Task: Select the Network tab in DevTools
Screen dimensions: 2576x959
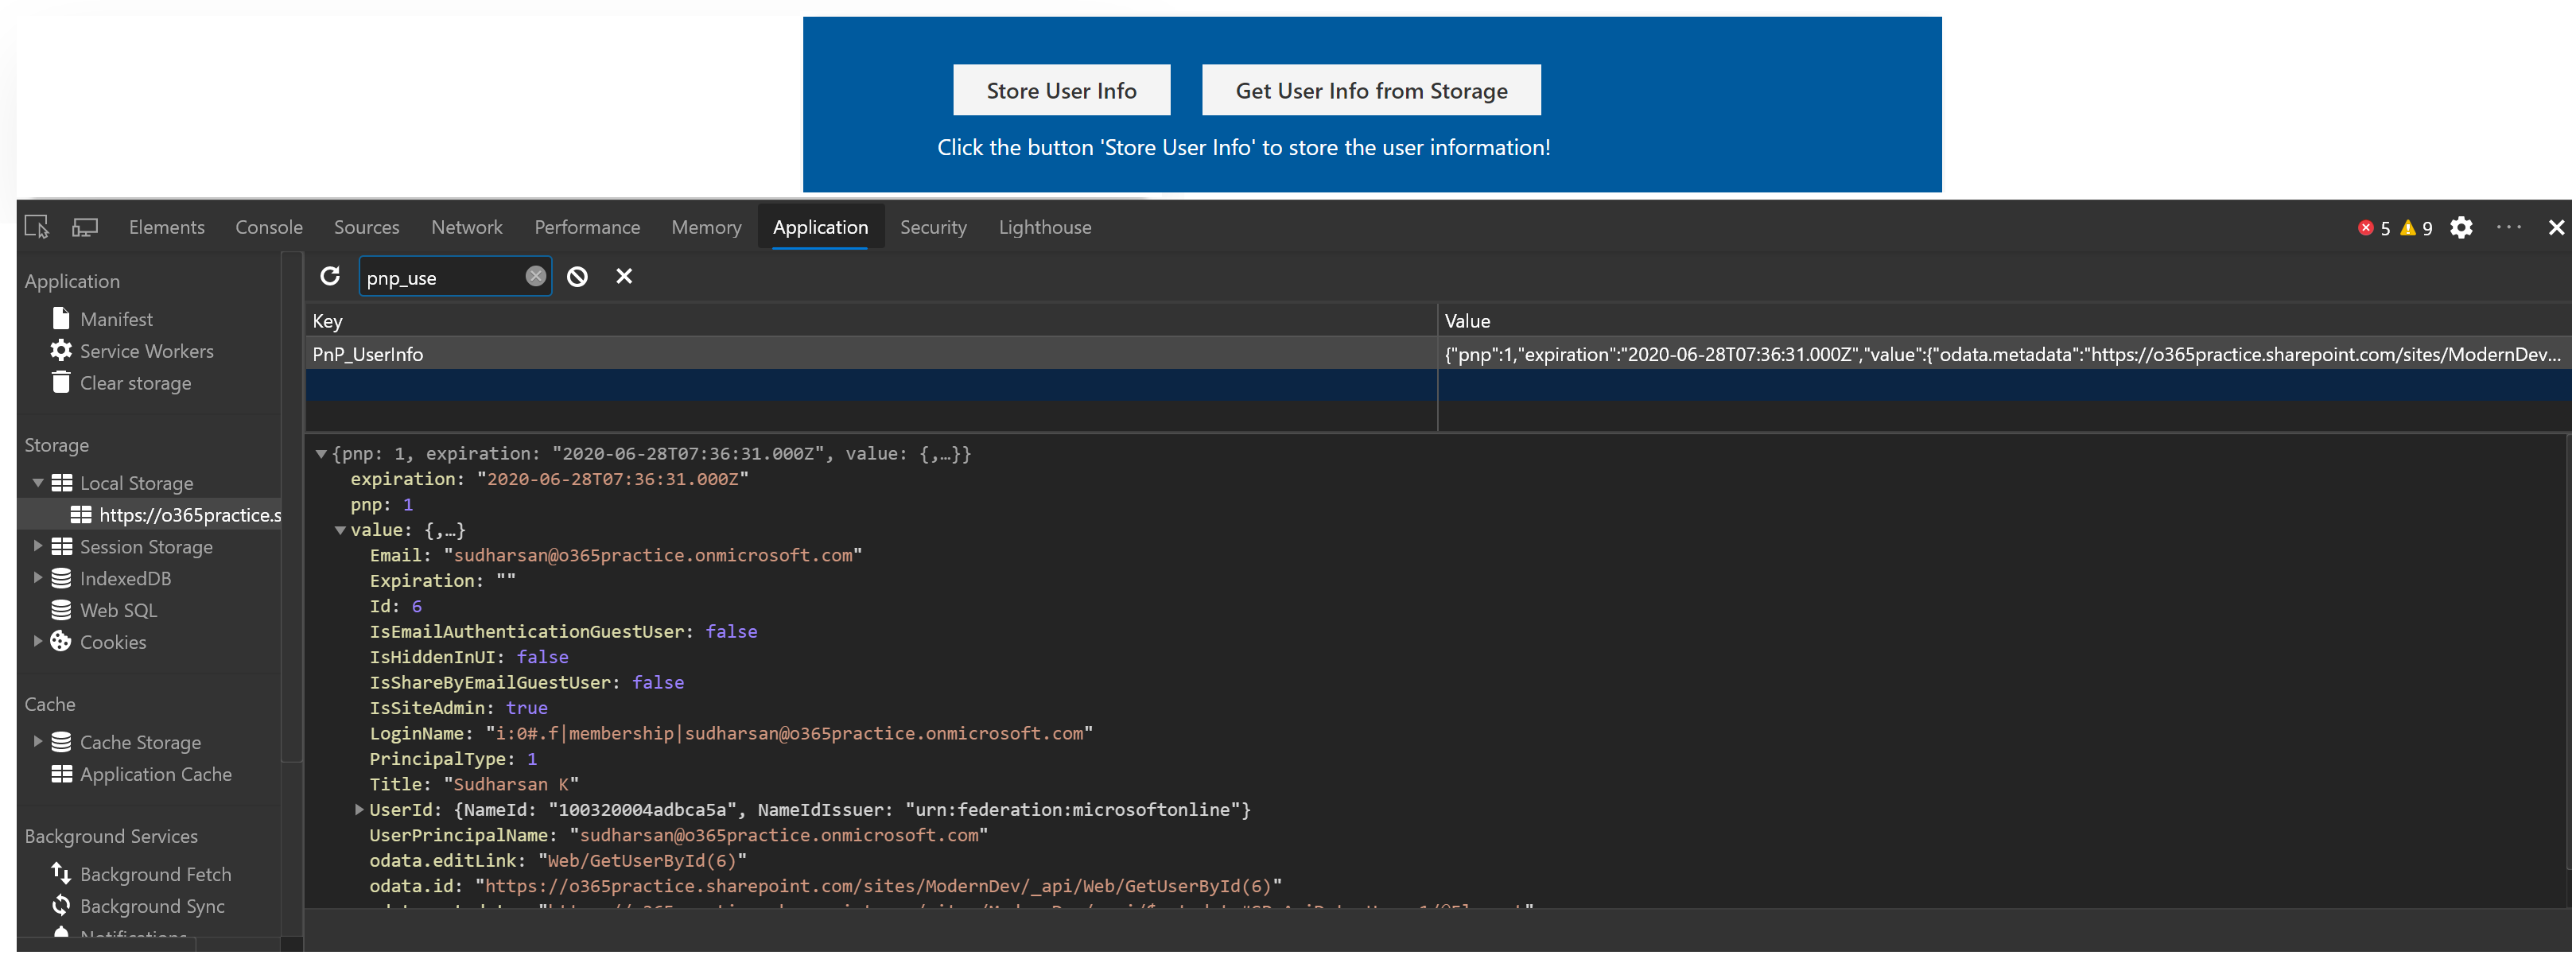Action: tap(465, 227)
